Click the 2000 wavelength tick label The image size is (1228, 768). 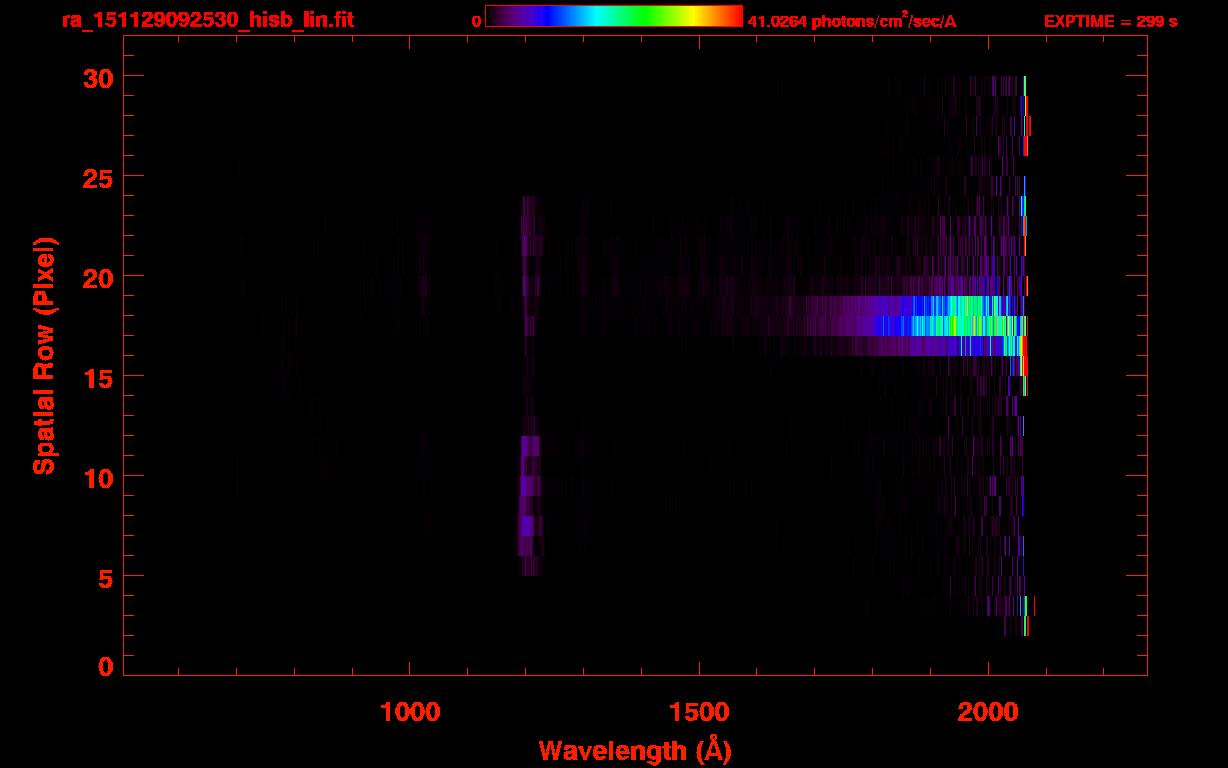click(x=988, y=712)
